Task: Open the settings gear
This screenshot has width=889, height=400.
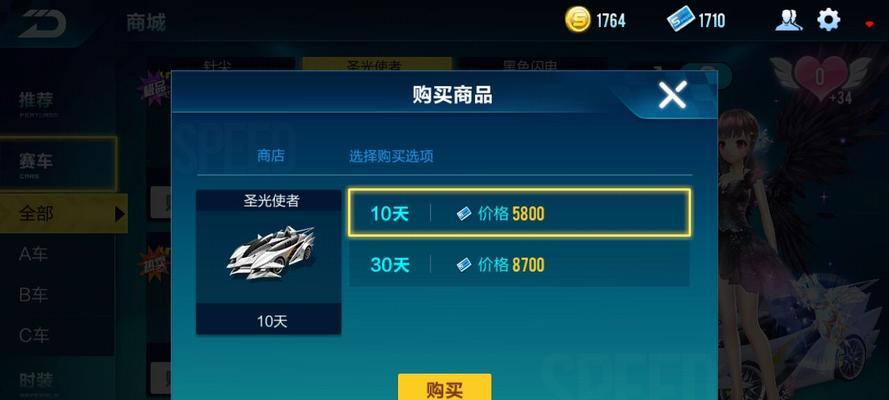Action: click(x=828, y=20)
